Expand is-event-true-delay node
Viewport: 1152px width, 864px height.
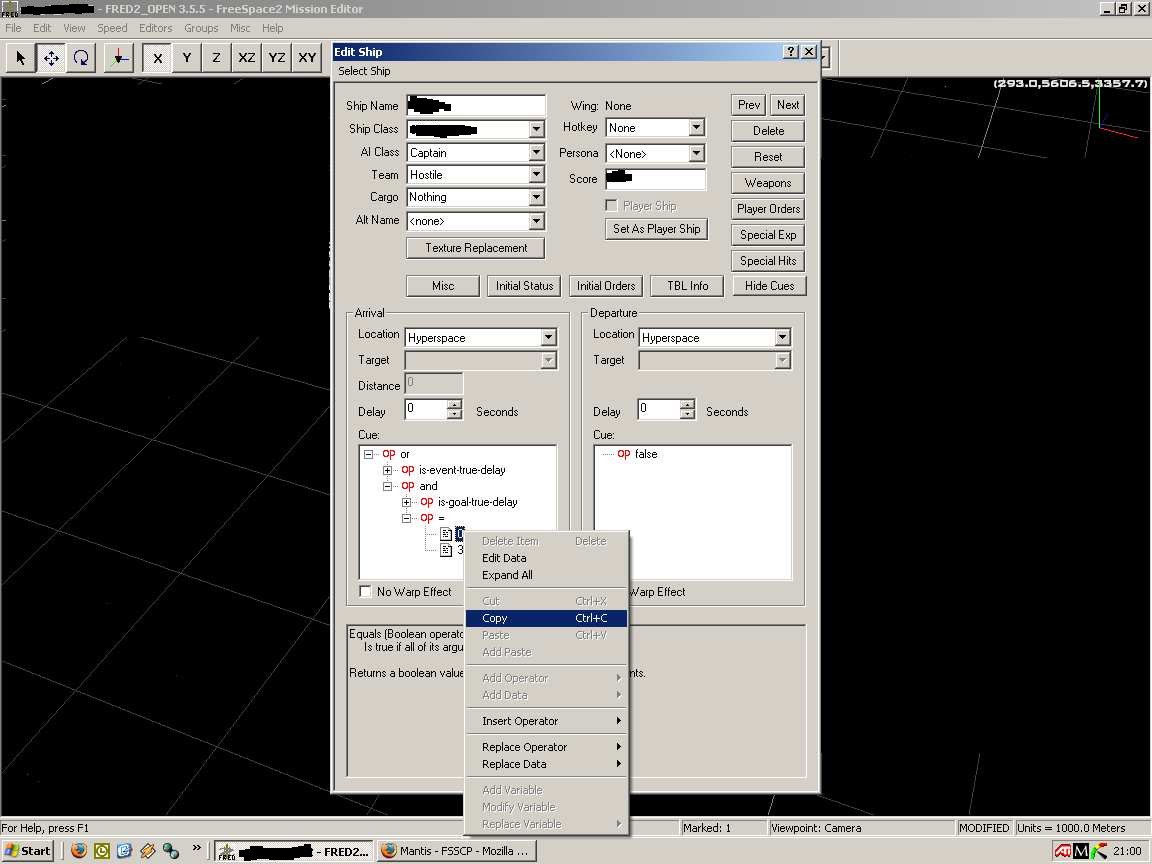(x=387, y=470)
